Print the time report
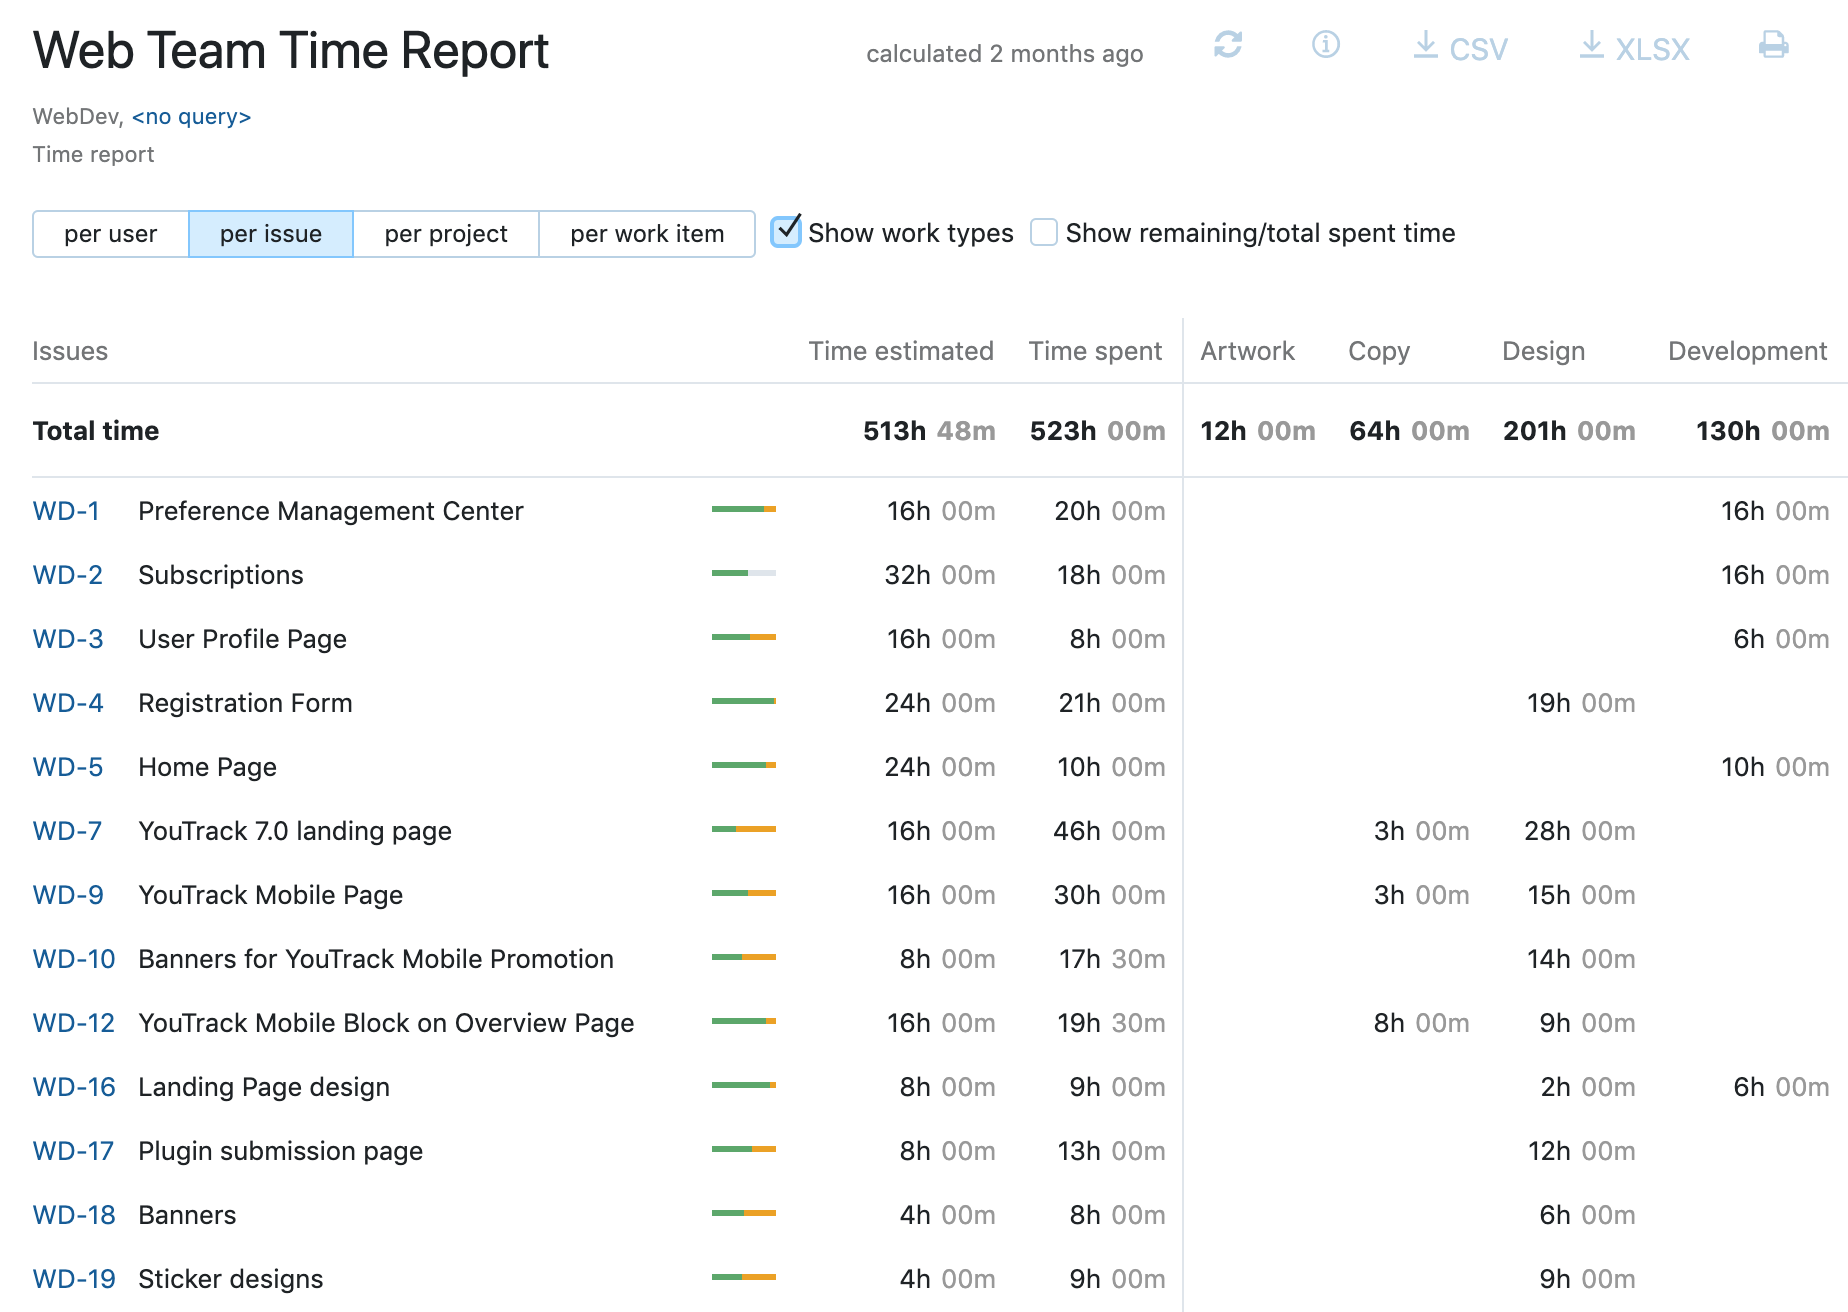This screenshot has width=1848, height=1312. 1773,45
